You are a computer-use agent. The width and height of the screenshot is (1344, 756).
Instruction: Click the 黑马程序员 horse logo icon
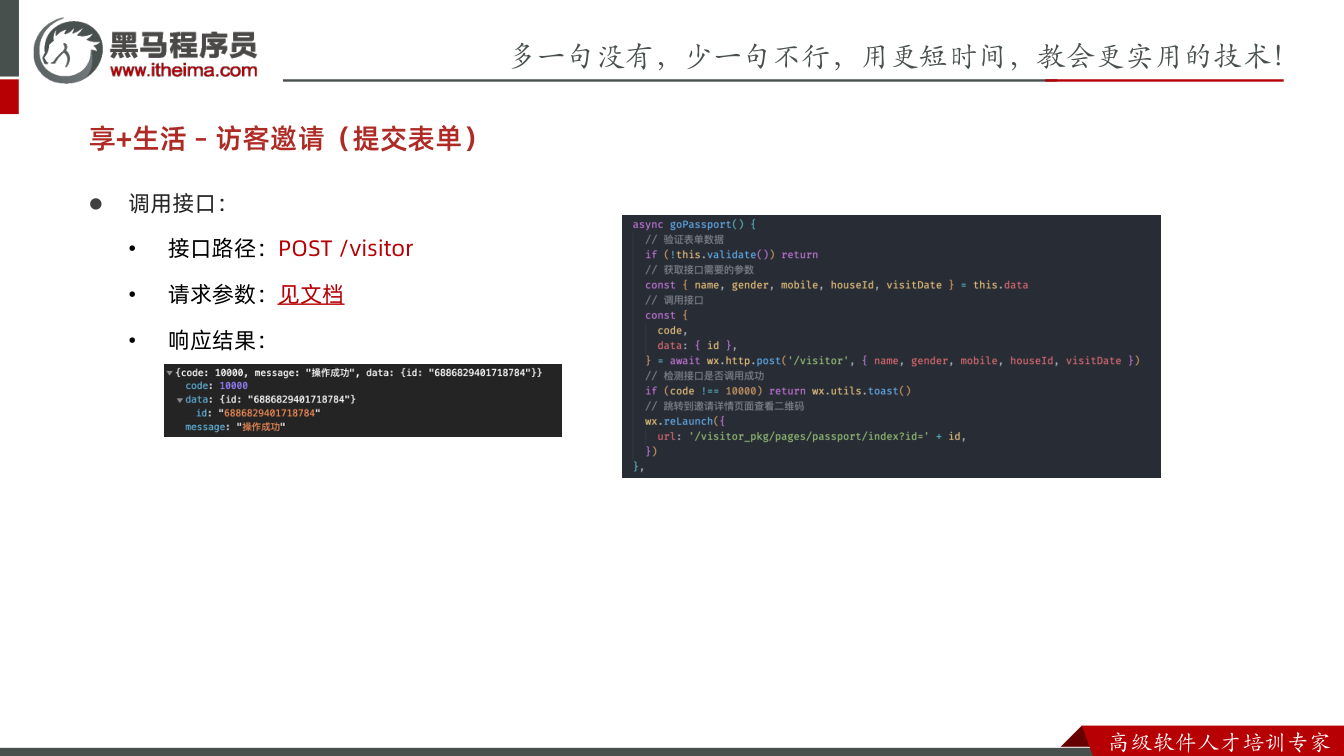click(x=68, y=50)
